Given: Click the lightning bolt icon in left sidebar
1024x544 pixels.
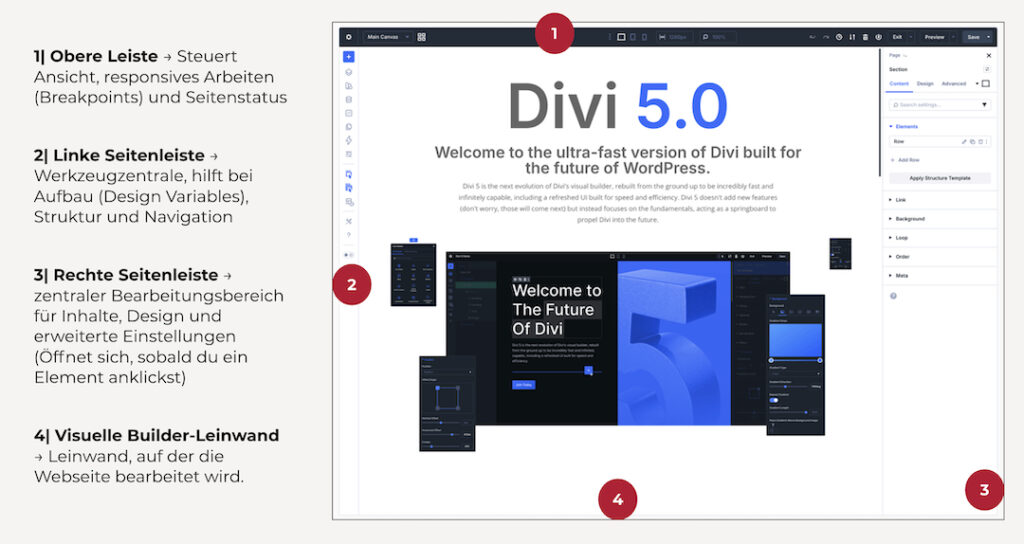Looking at the screenshot, I should click(x=349, y=140).
